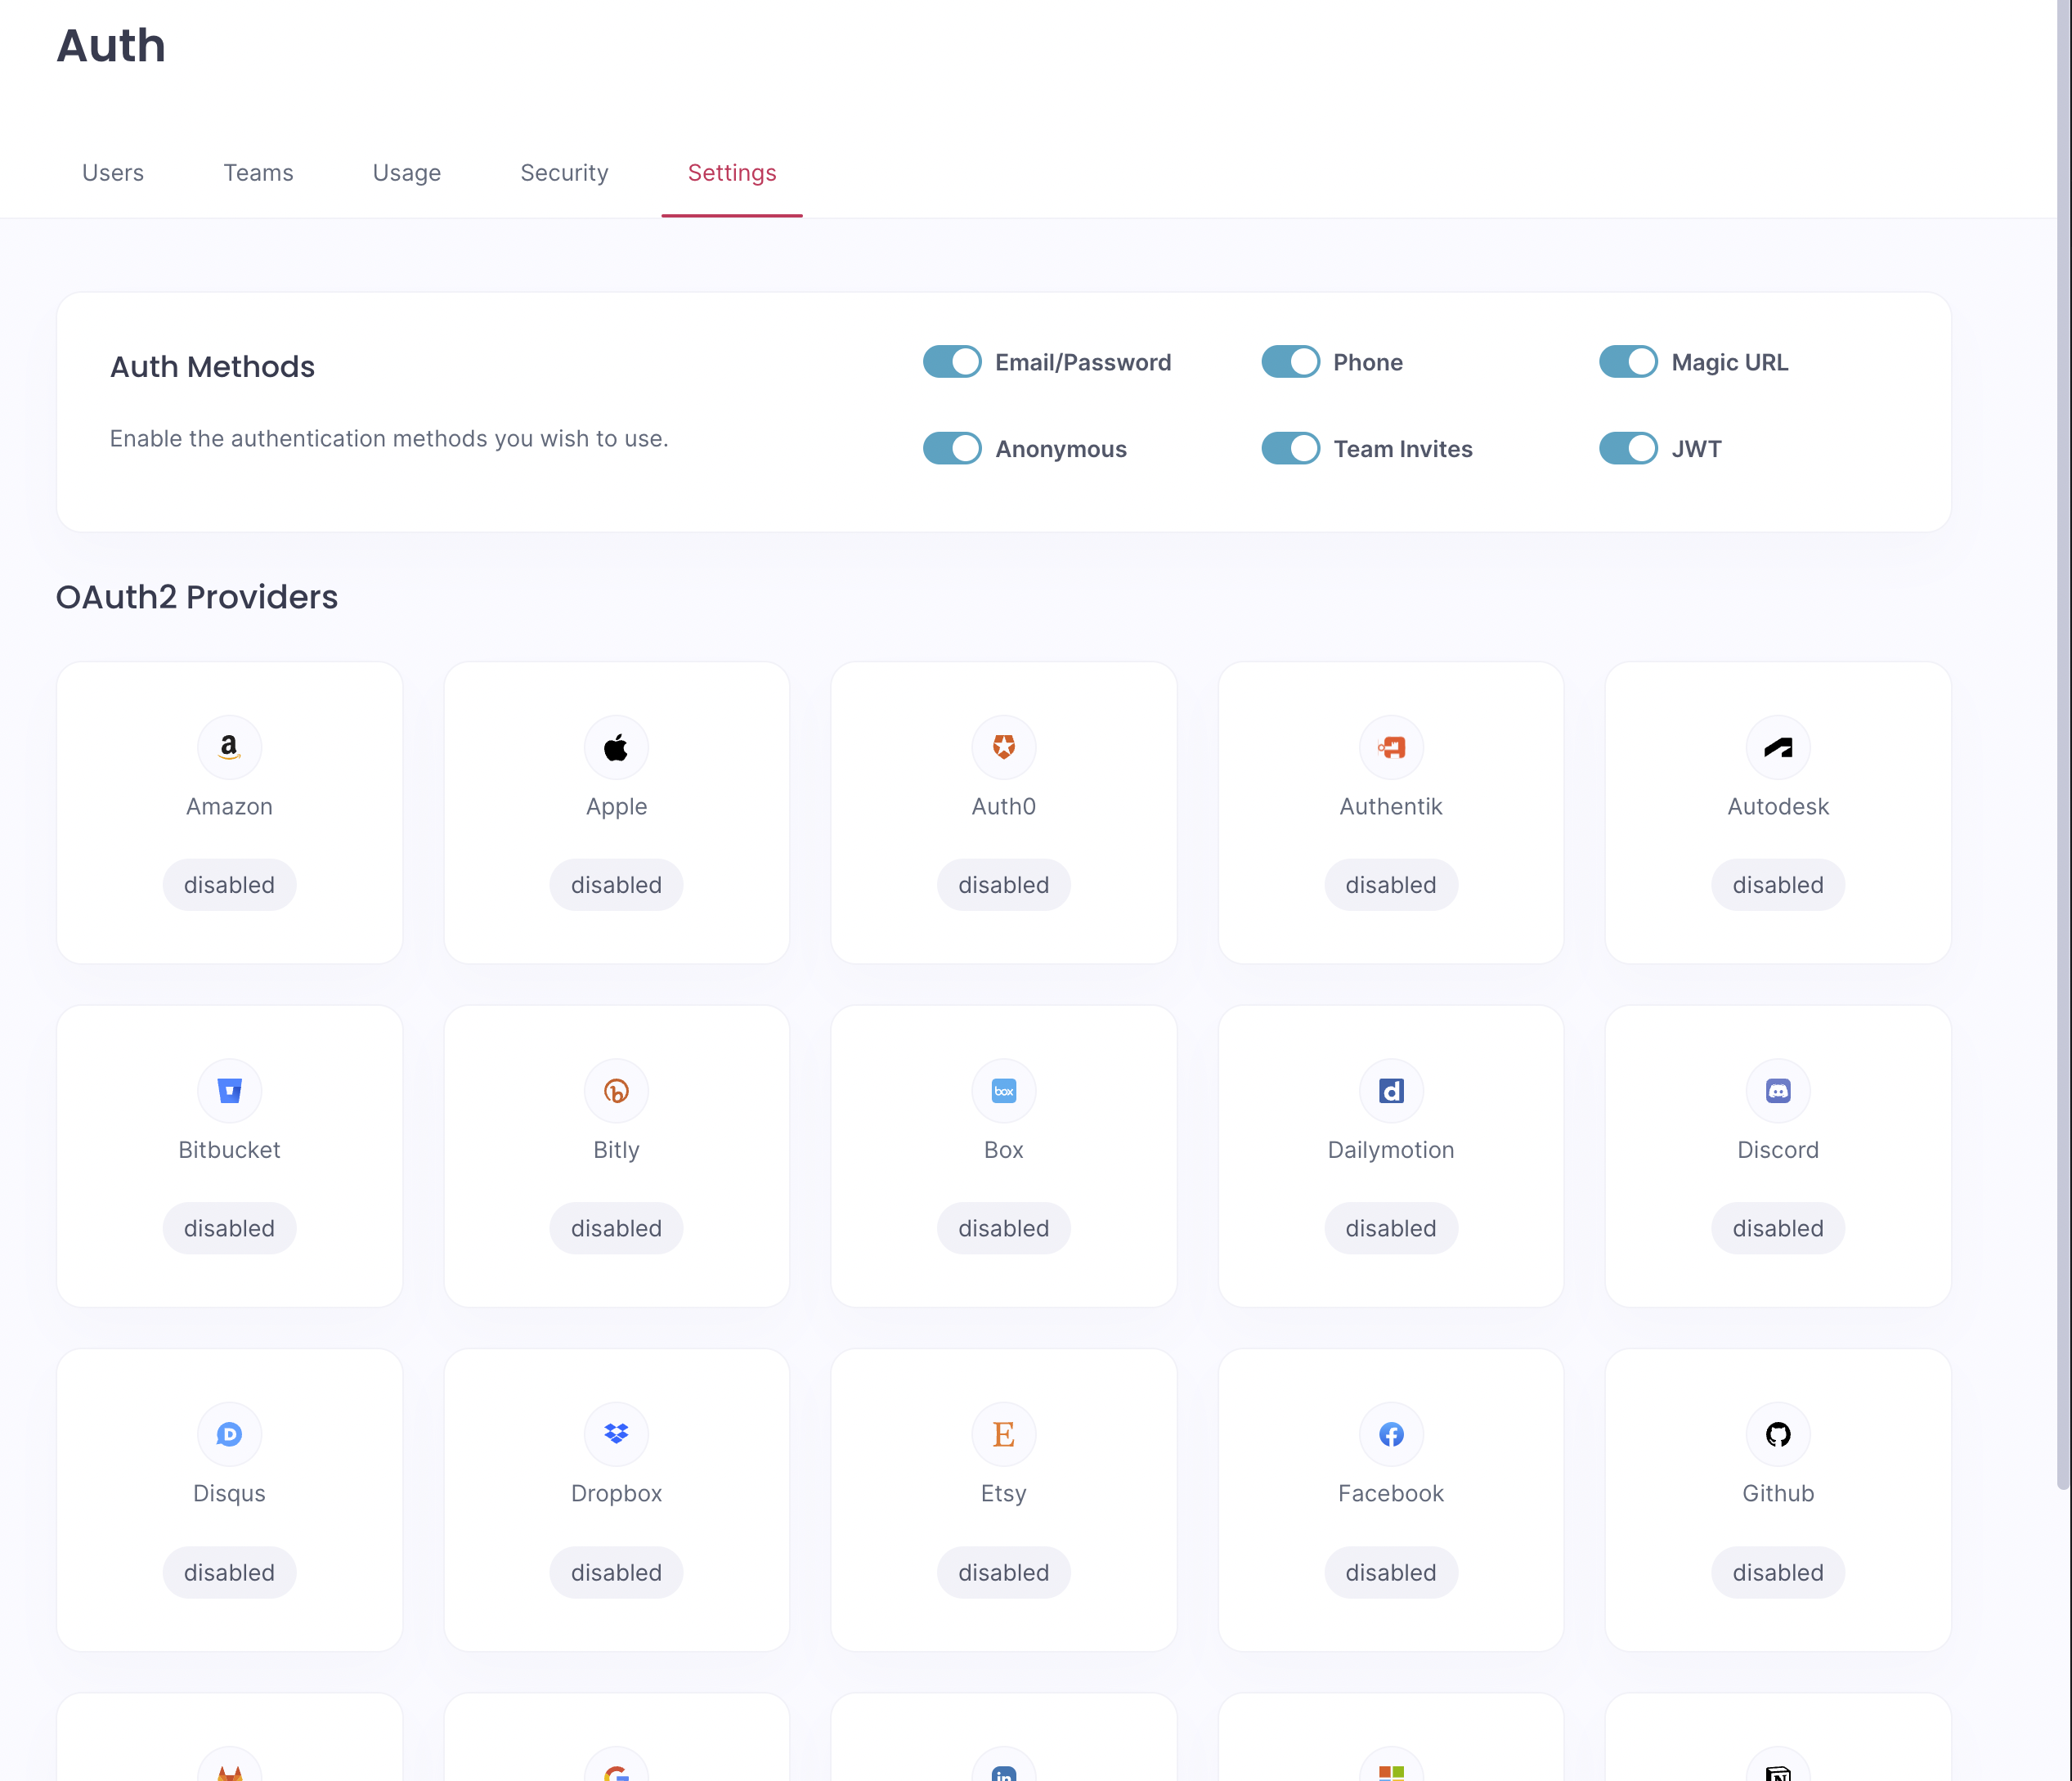Image resolution: width=2072 pixels, height=1781 pixels.
Task: Open the Apple provider icon
Action: pos(616,747)
